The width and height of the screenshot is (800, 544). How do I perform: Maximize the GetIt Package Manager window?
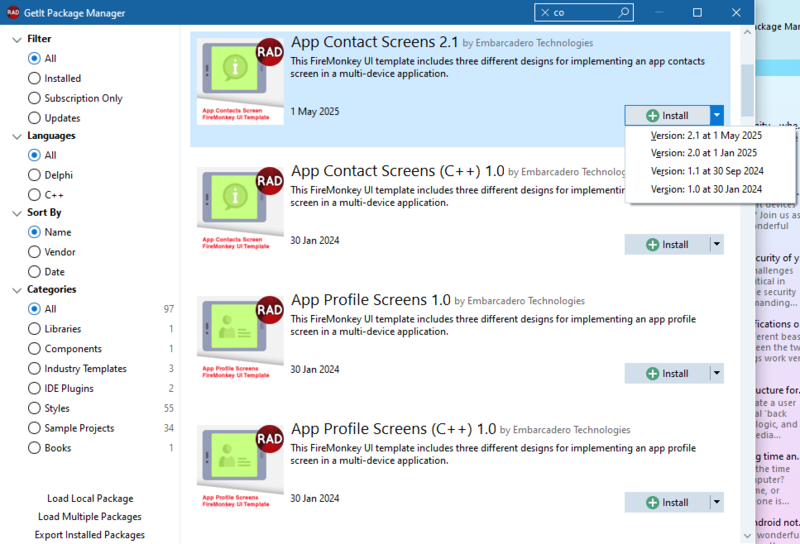point(697,12)
